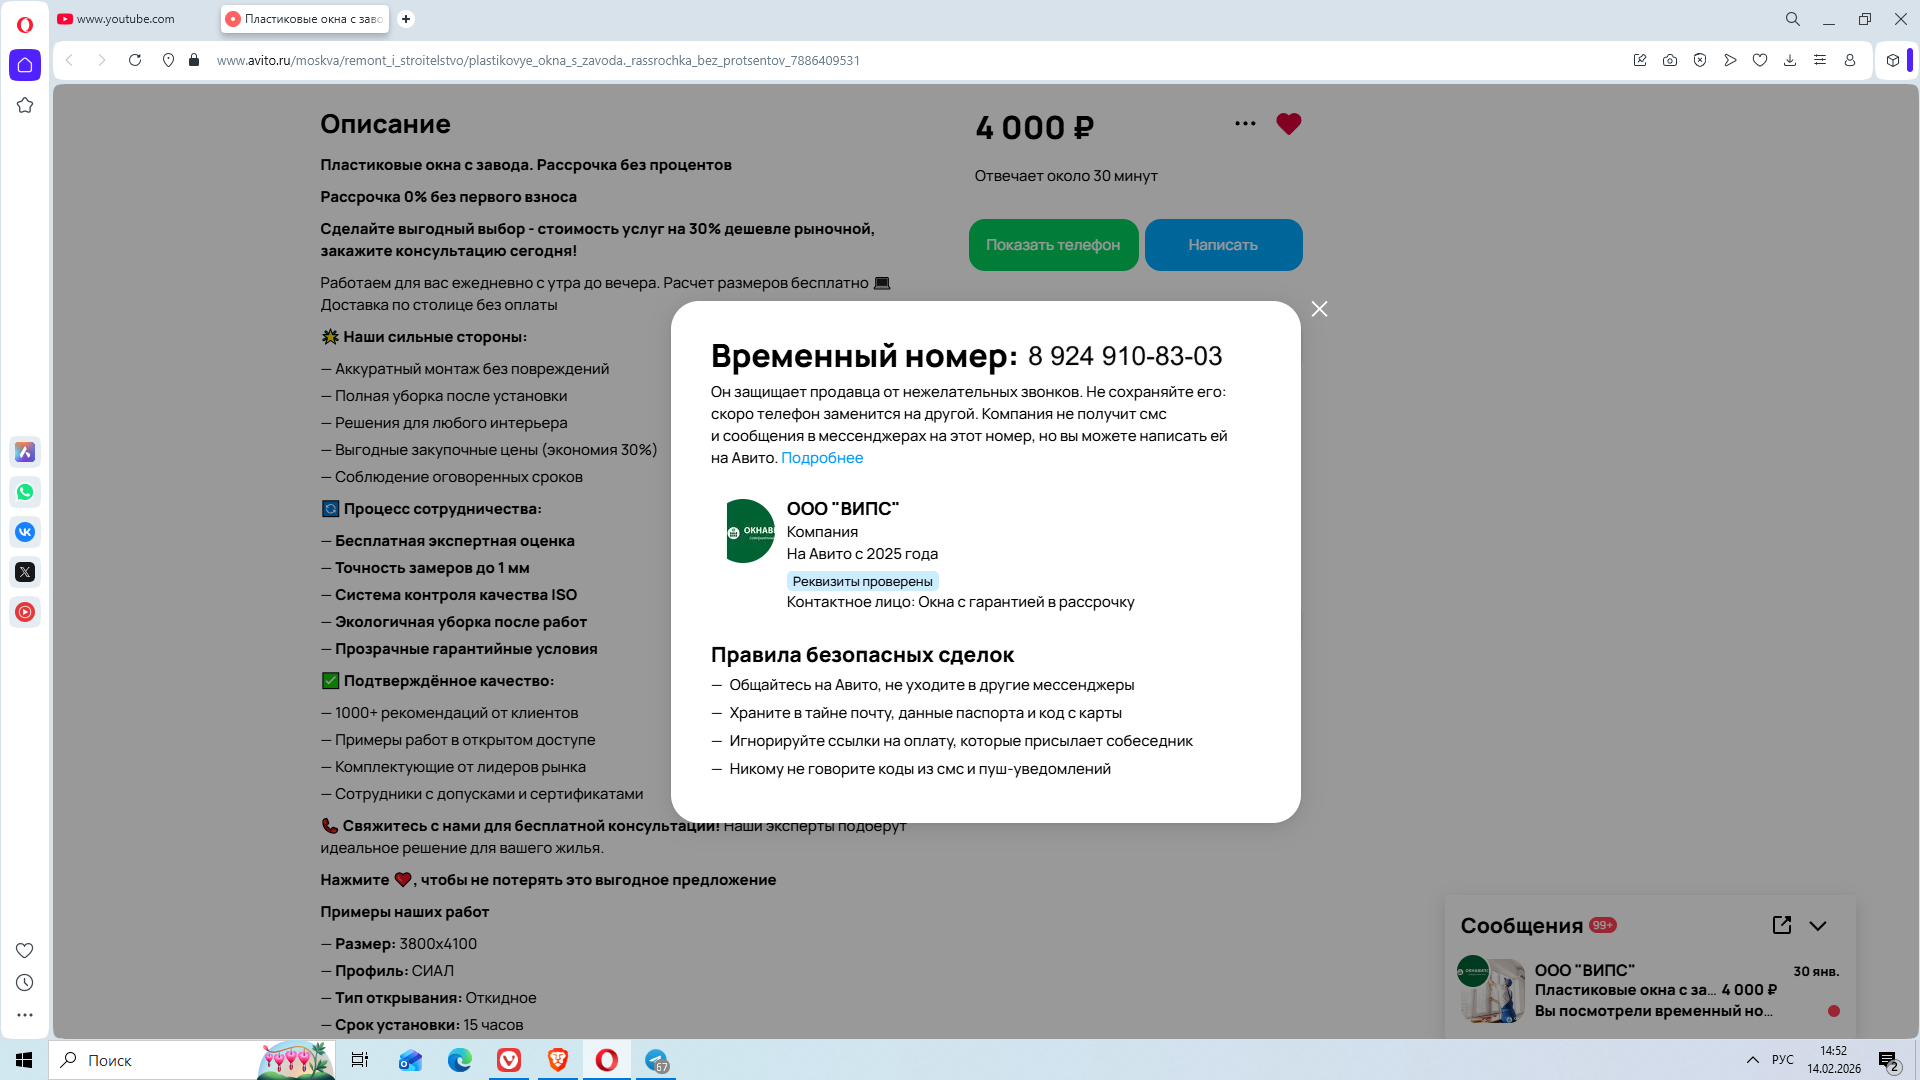
Task: Collapse the Сообщения chat panel
Action: coord(1817,926)
